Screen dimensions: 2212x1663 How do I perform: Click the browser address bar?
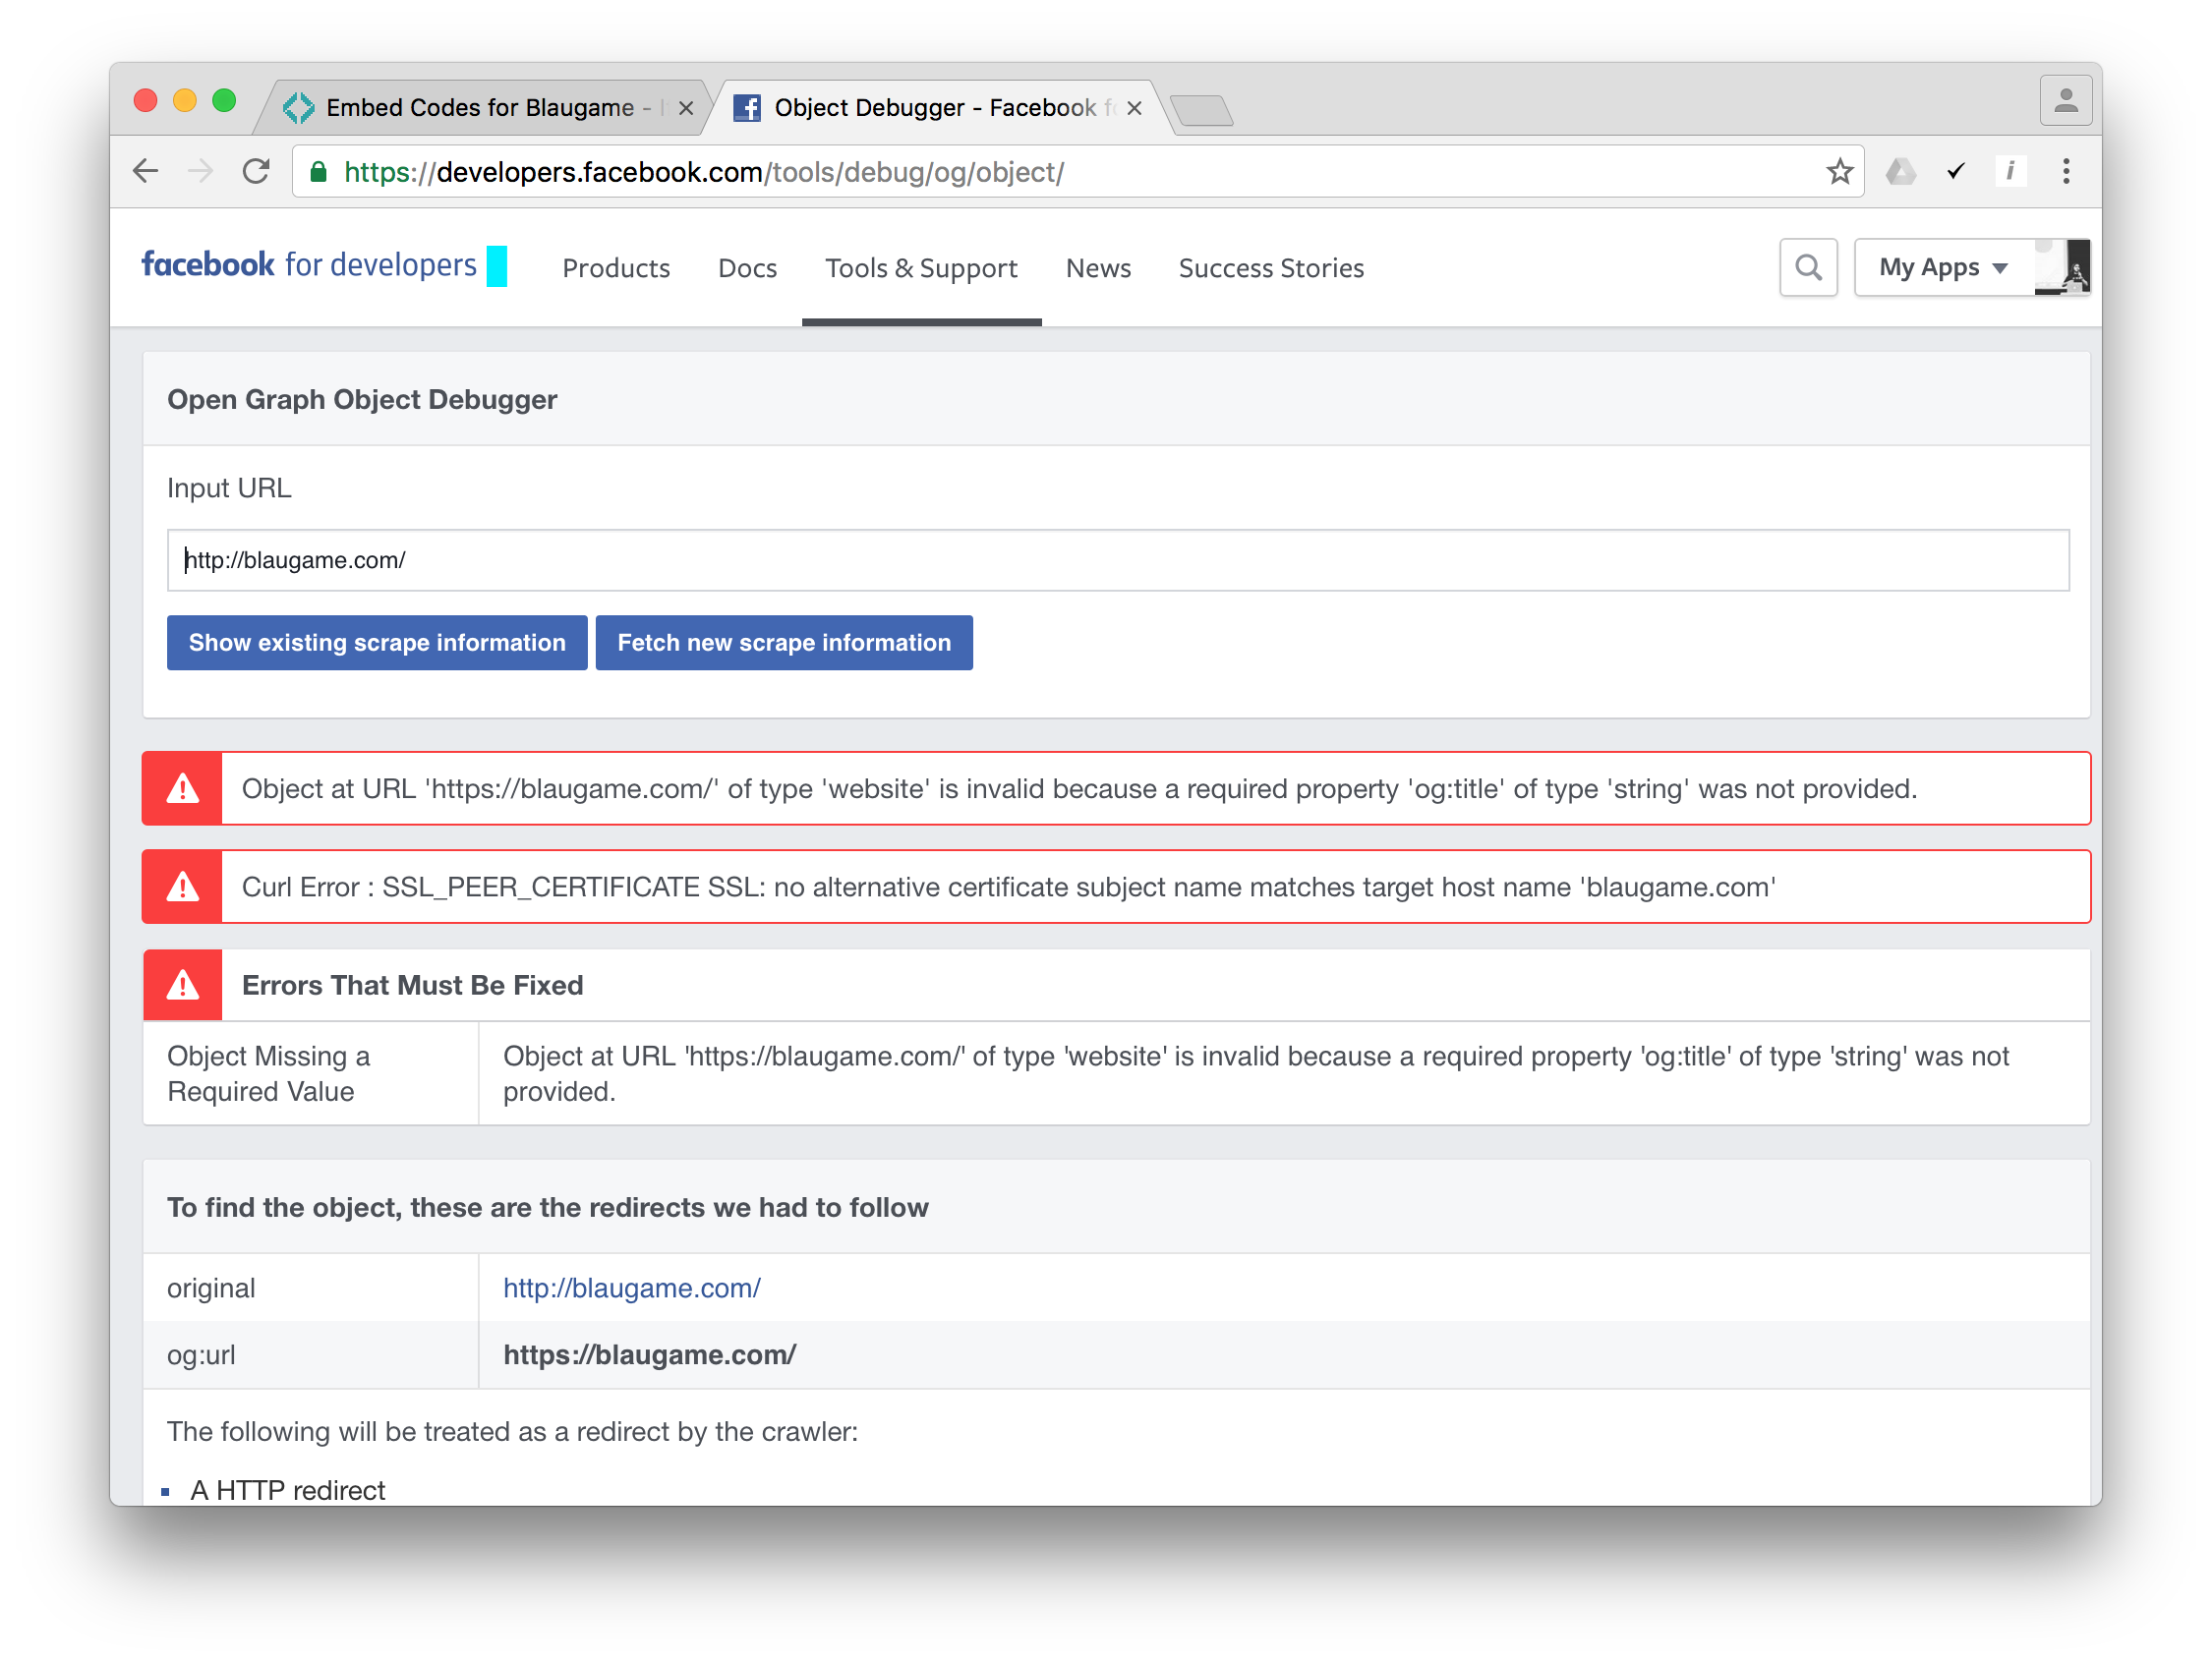(x=1078, y=172)
